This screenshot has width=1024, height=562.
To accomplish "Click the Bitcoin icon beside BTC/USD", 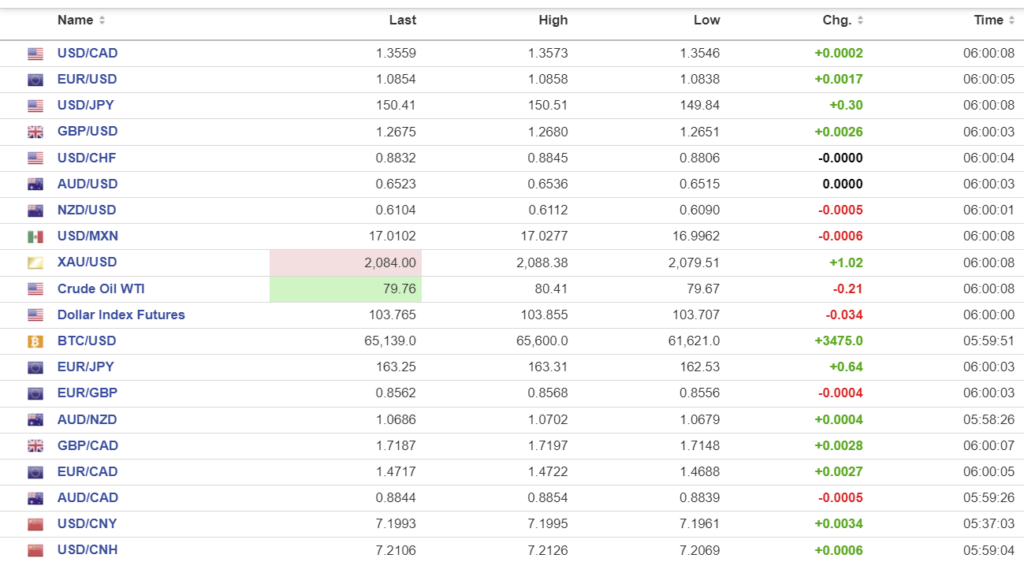I will pos(36,341).
